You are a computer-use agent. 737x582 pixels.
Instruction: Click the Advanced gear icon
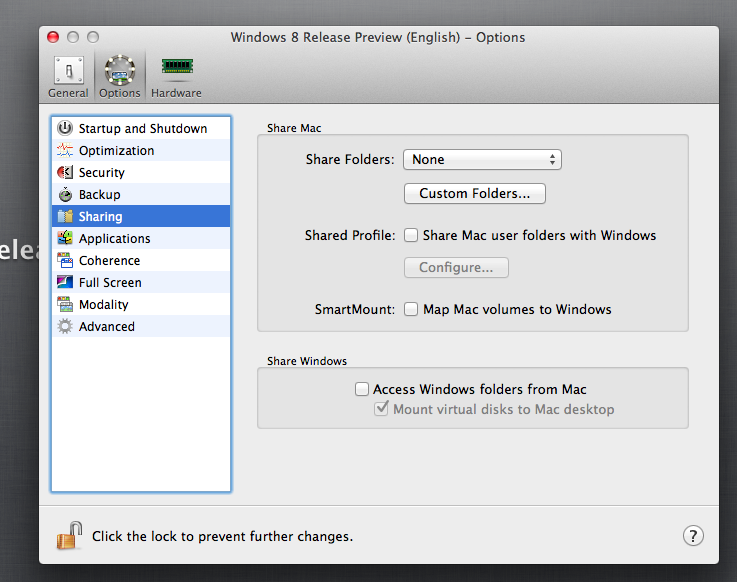click(x=65, y=326)
